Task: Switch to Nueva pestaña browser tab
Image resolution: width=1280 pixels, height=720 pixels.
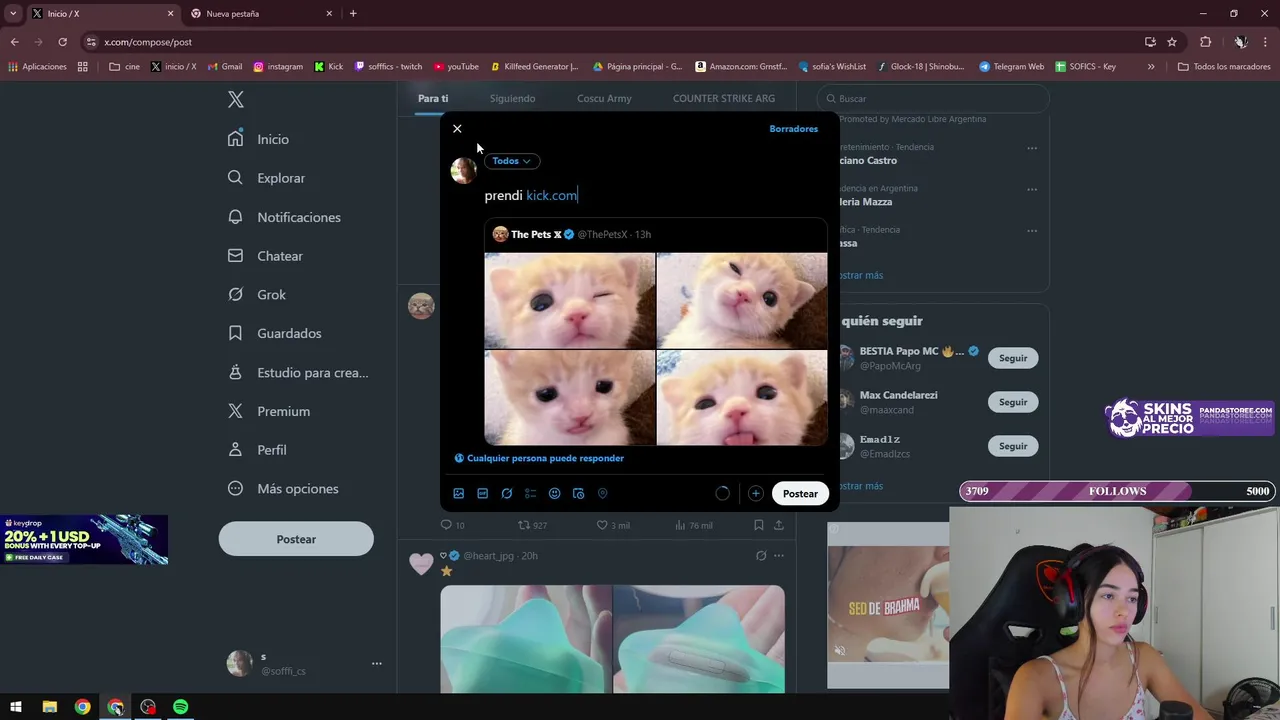Action: (260, 14)
